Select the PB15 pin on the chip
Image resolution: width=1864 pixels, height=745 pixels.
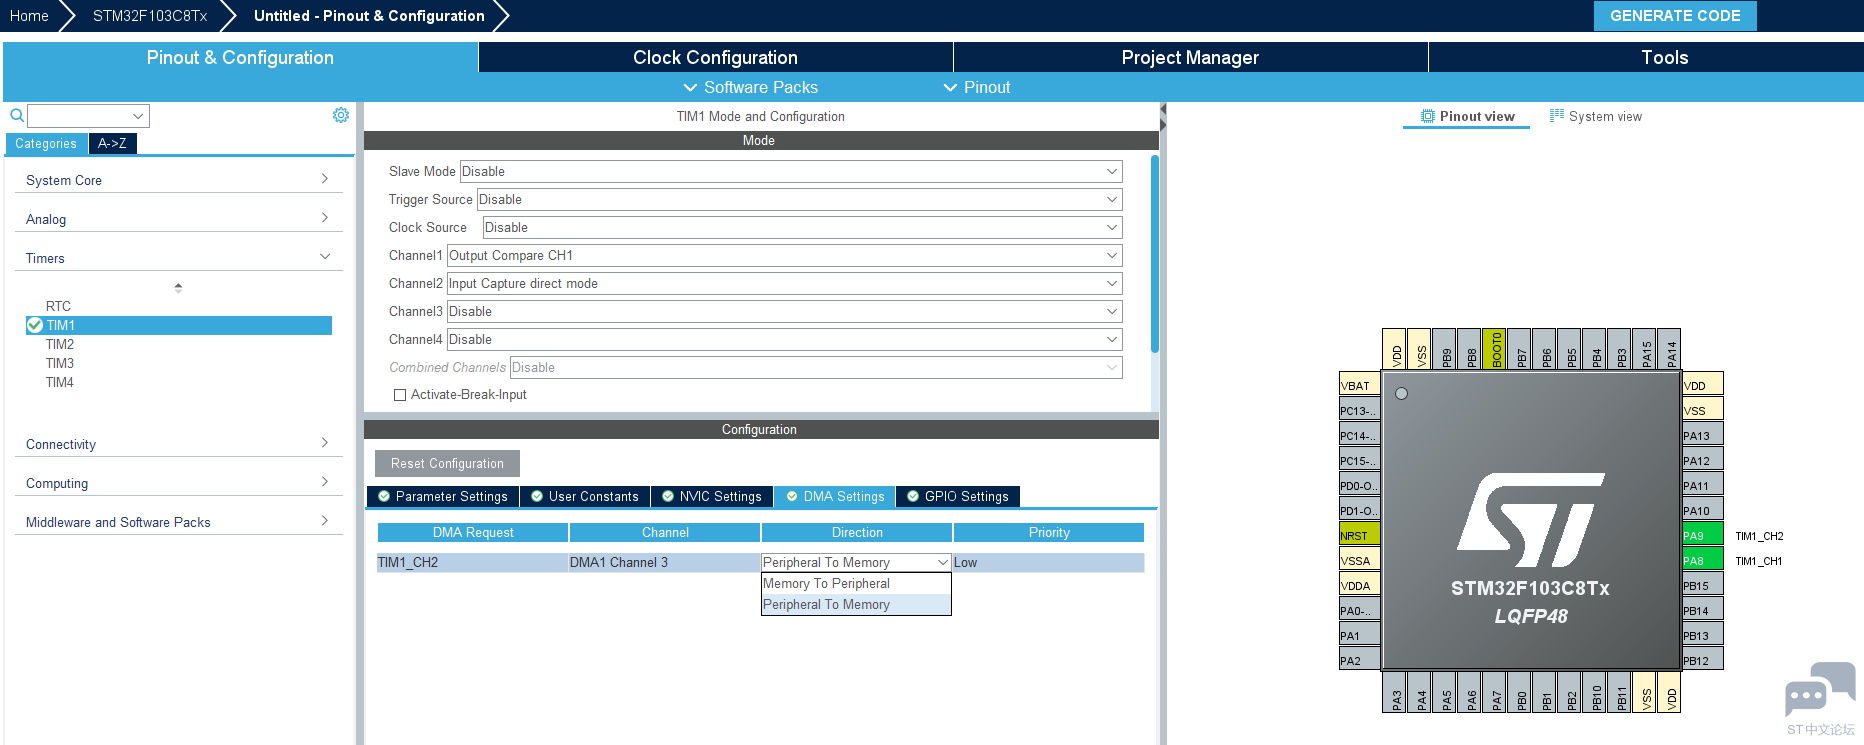1702,585
